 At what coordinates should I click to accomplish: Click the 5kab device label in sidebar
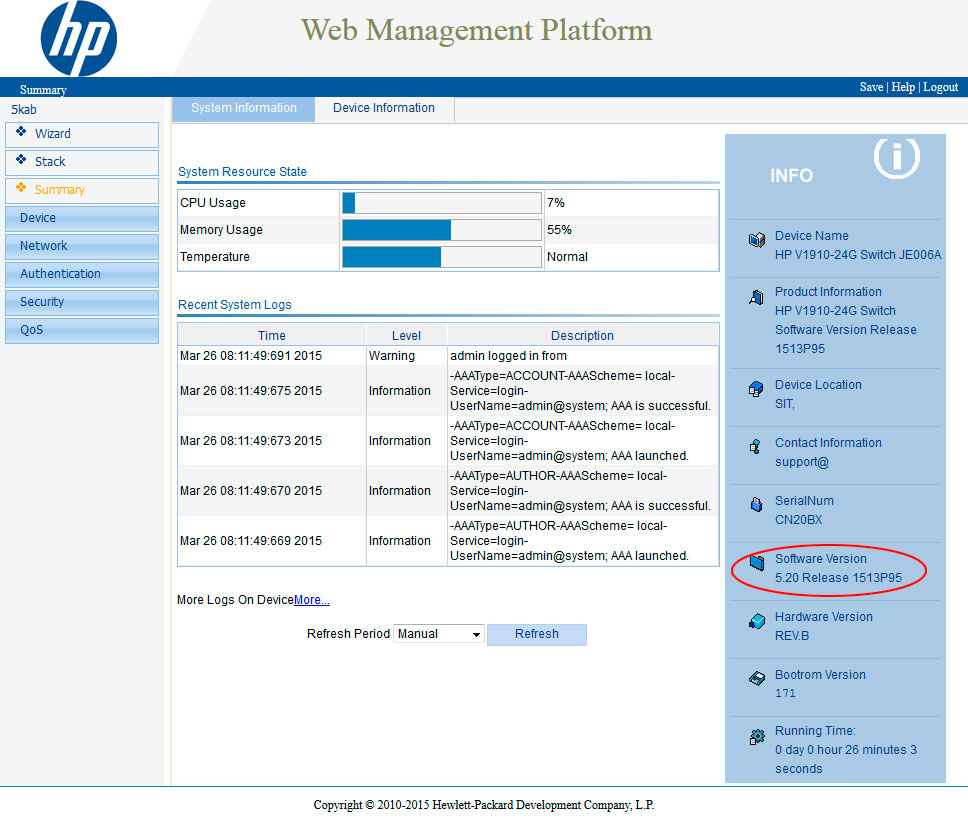pyautogui.click(x=23, y=110)
